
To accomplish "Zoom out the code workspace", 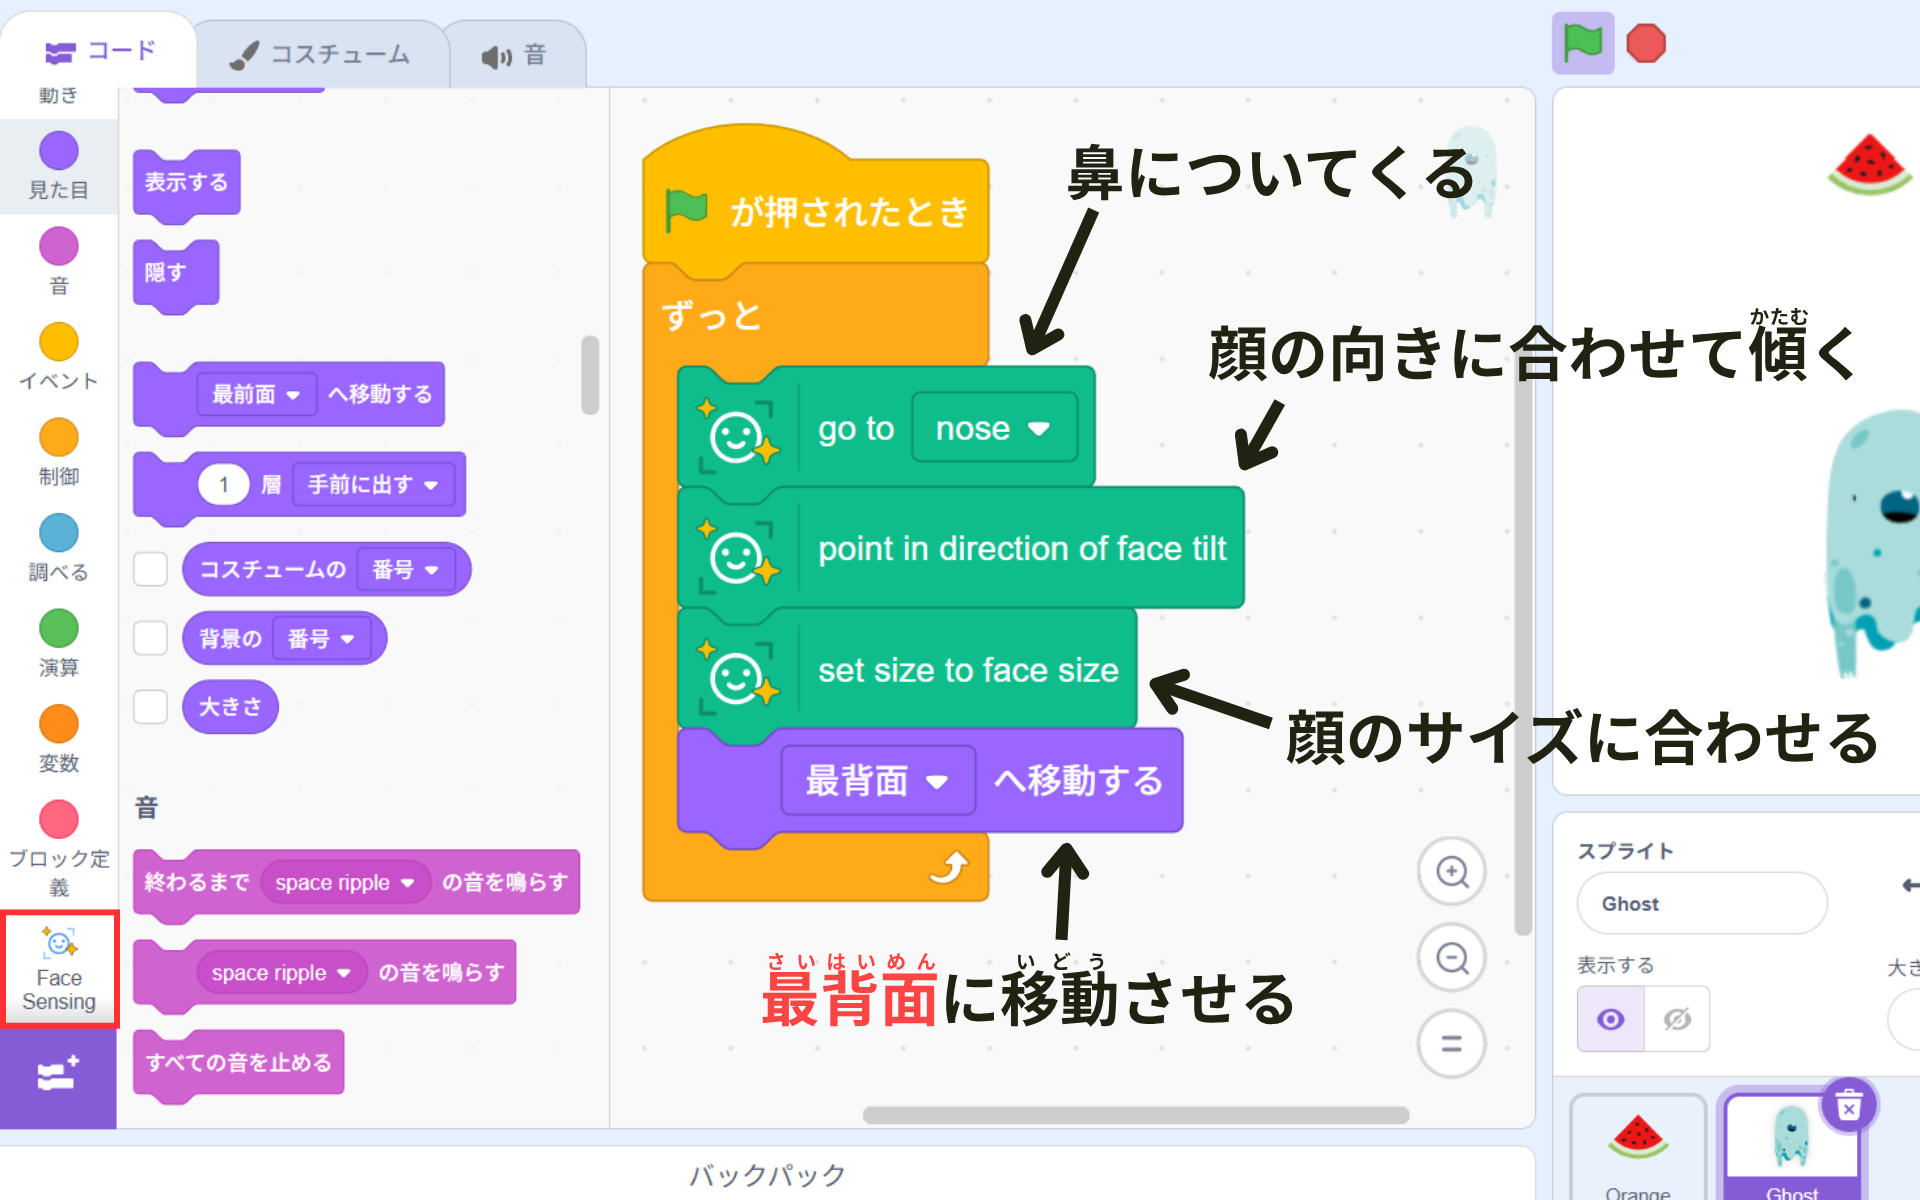I will (1451, 958).
